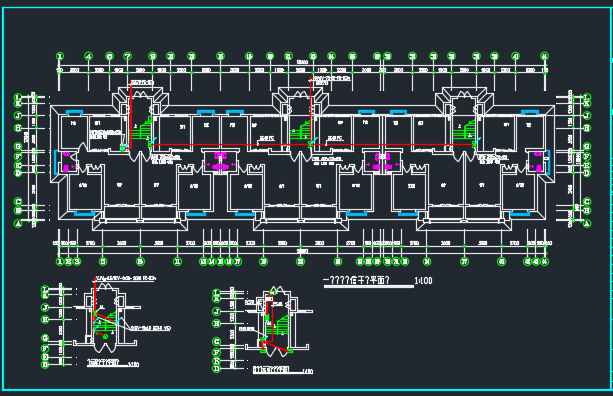Viewport: 613px width, 396px height.
Task: Select axis bubble A left of main plan
Action: click(x=18, y=224)
